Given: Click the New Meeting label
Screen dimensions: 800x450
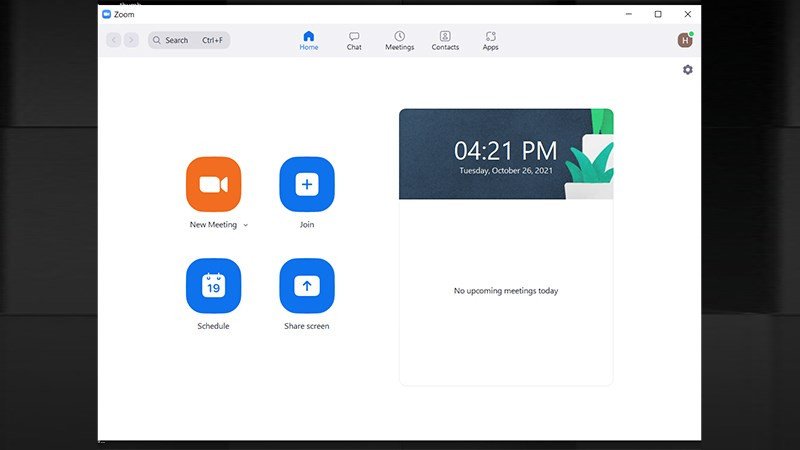Looking at the screenshot, I should pos(213,224).
